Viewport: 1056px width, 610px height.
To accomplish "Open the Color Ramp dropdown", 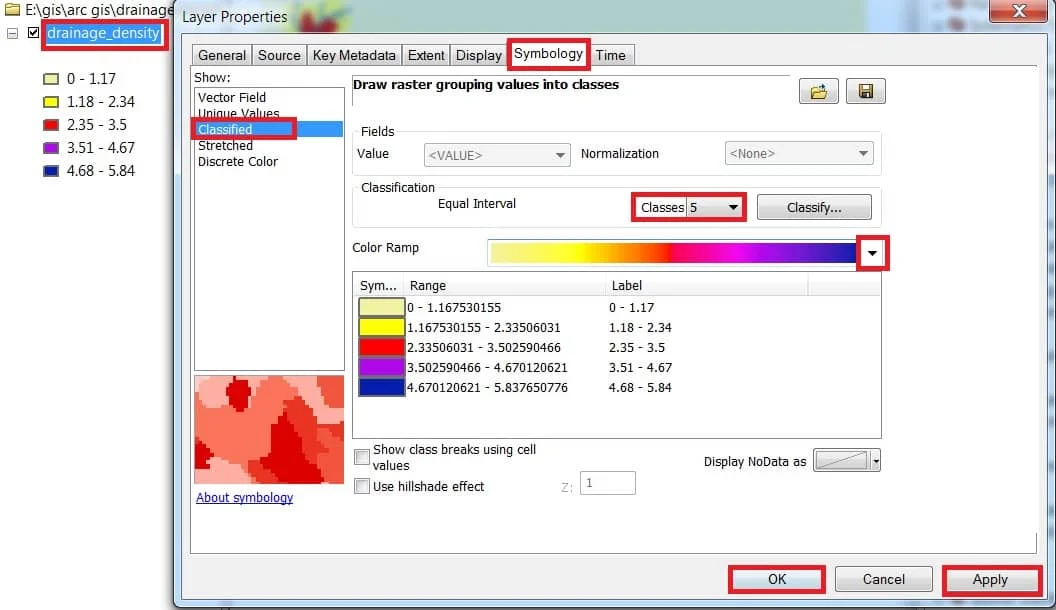I will (x=872, y=252).
